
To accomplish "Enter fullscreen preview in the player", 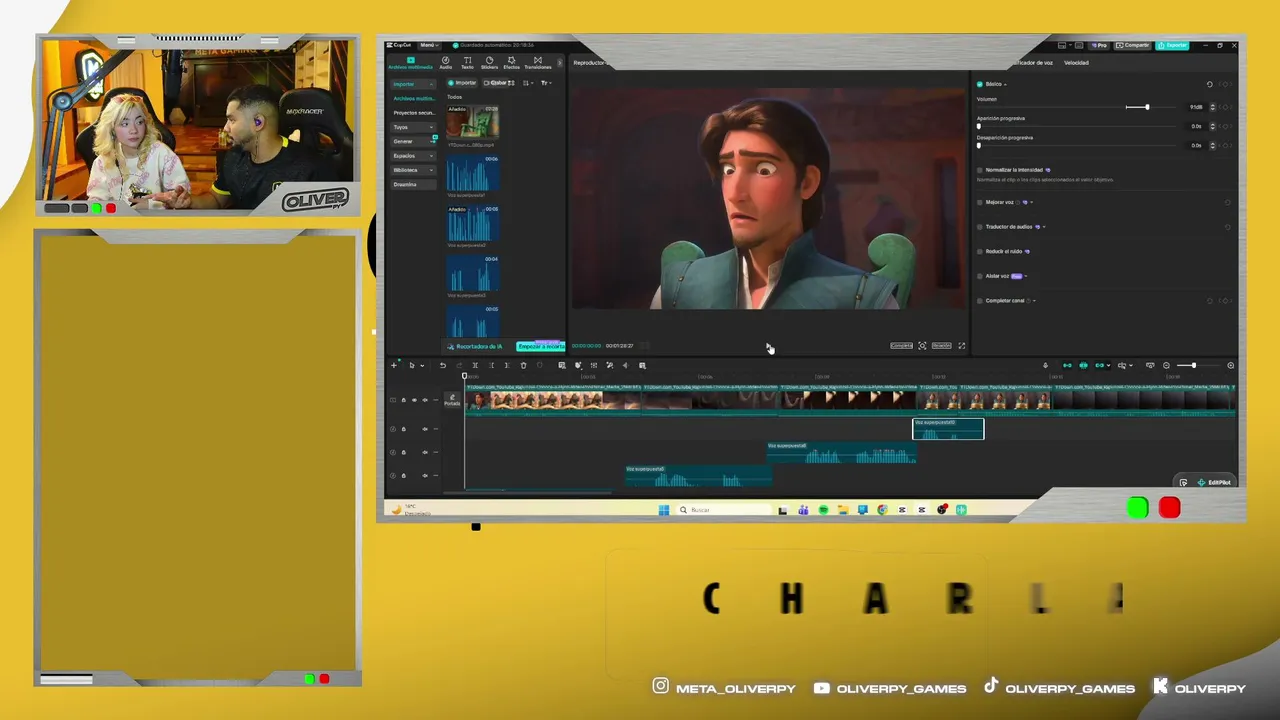I will click(x=962, y=346).
